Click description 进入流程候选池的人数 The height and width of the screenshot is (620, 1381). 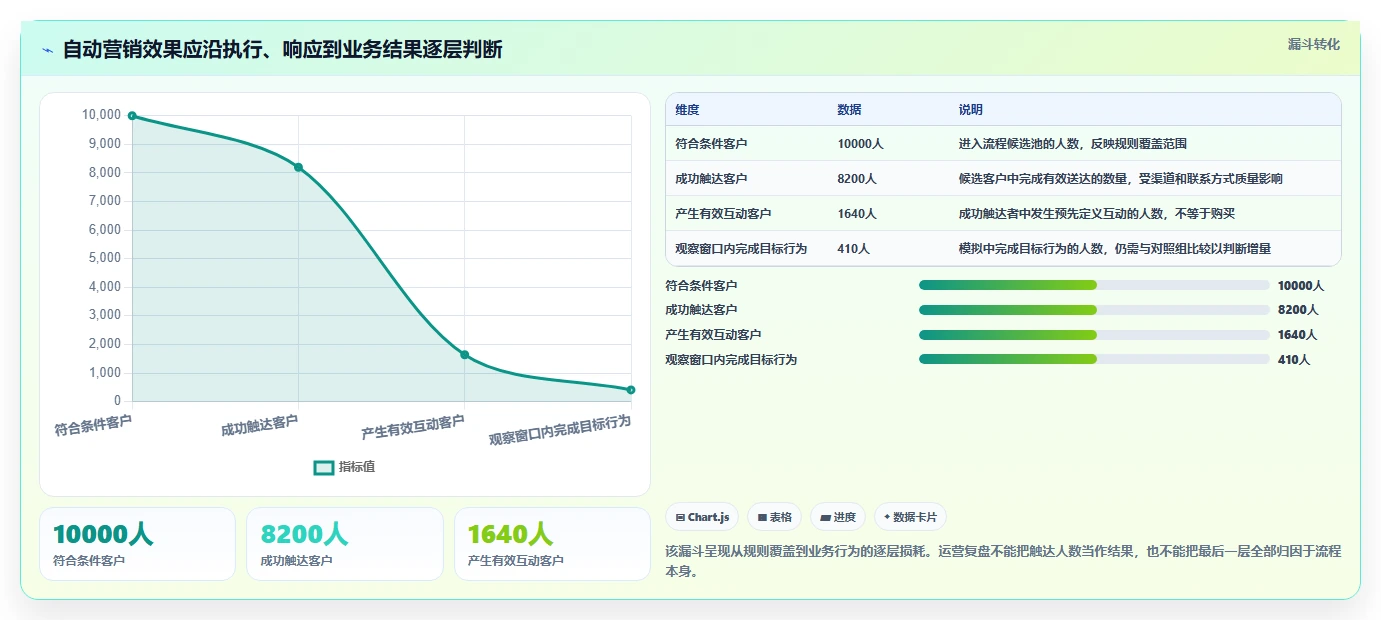tap(1072, 144)
